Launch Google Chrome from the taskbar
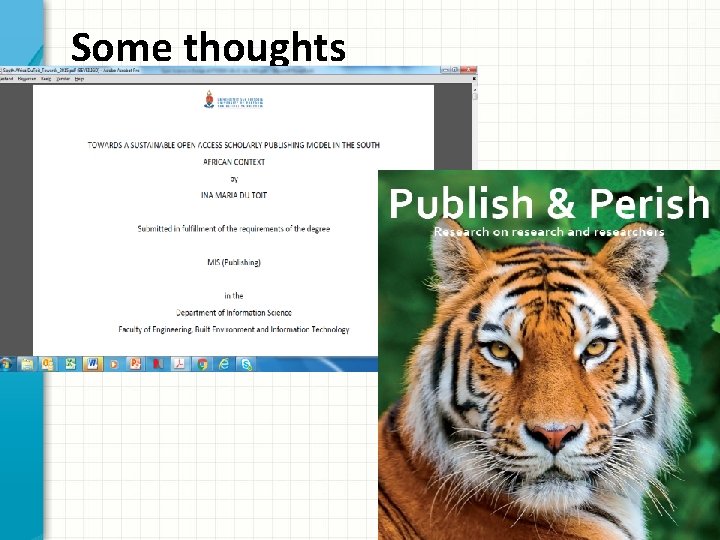The width and height of the screenshot is (720, 540). pyautogui.click(x=202, y=364)
